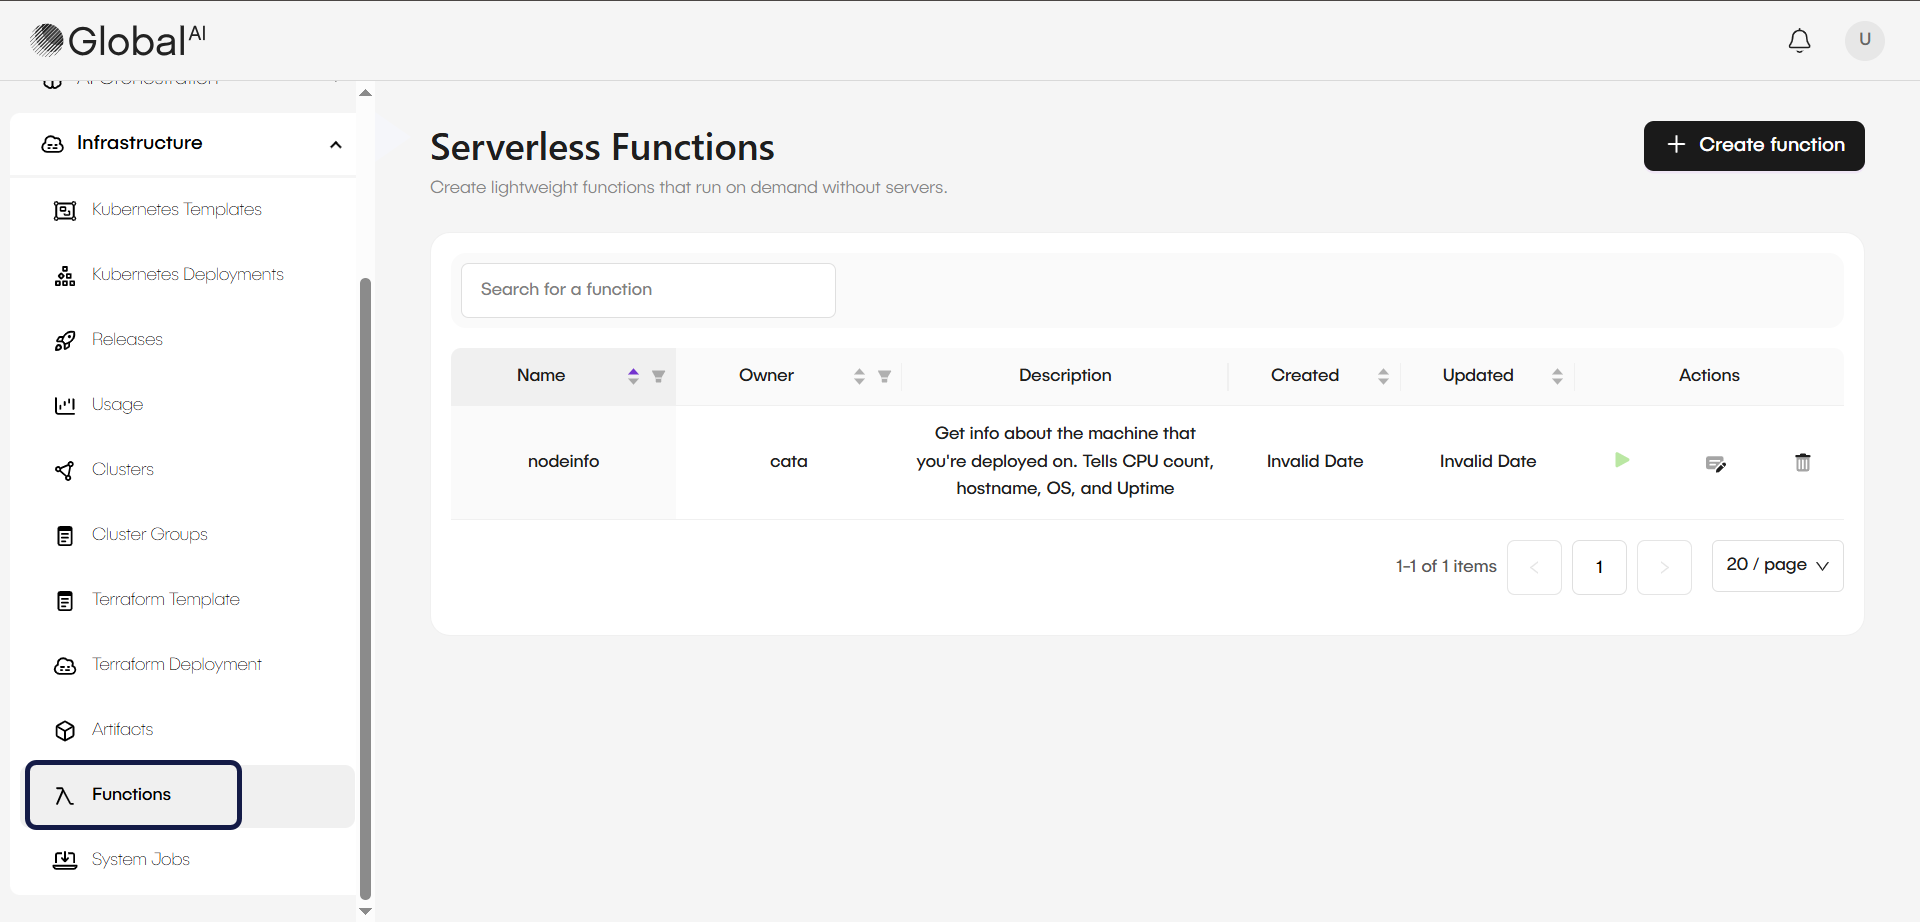Select the Clusters icon

pos(64,470)
